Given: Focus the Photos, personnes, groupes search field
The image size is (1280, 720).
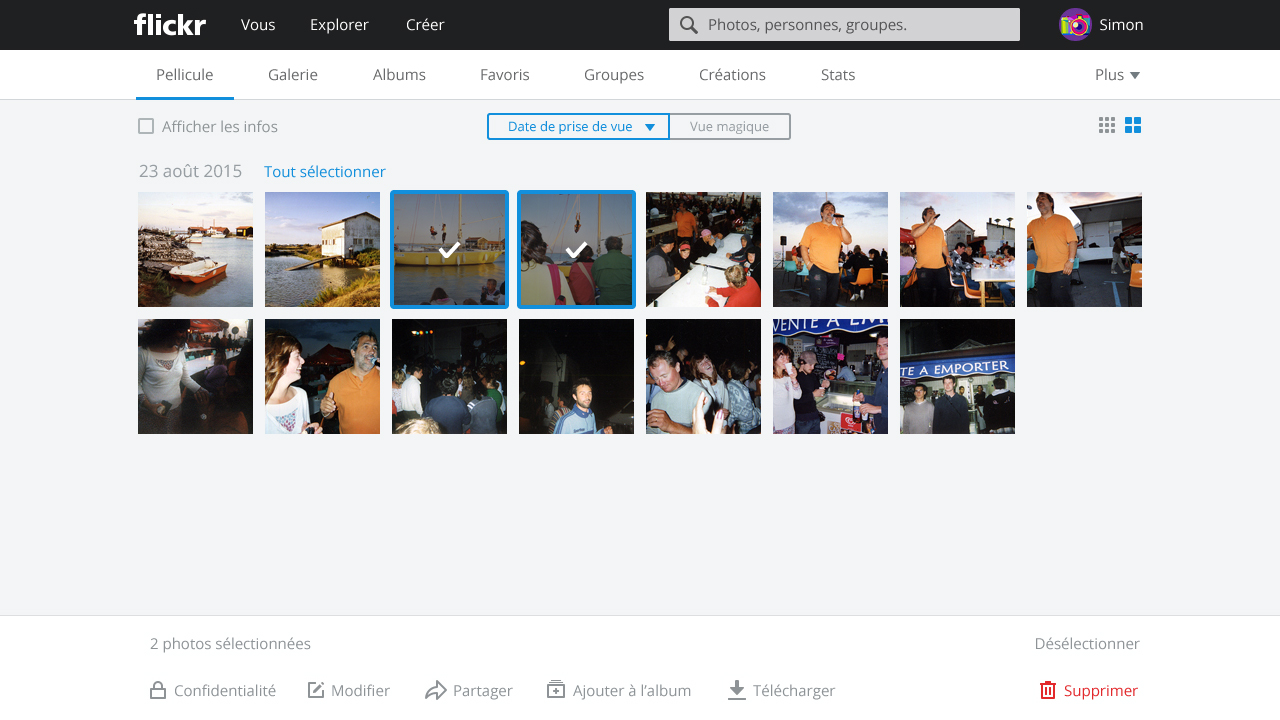Looking at the screenshot, I should 844,25.
